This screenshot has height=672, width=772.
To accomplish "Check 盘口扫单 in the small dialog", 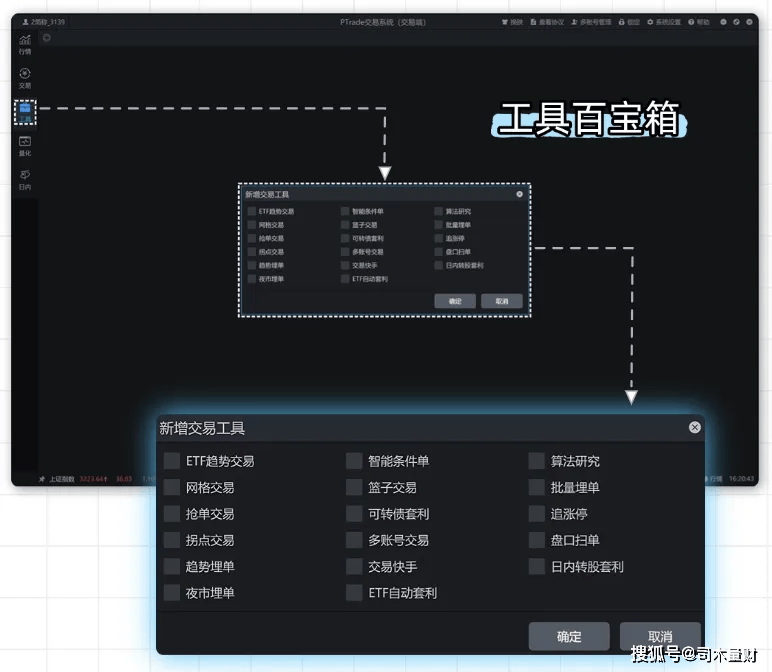I will (x=438, y=252).
